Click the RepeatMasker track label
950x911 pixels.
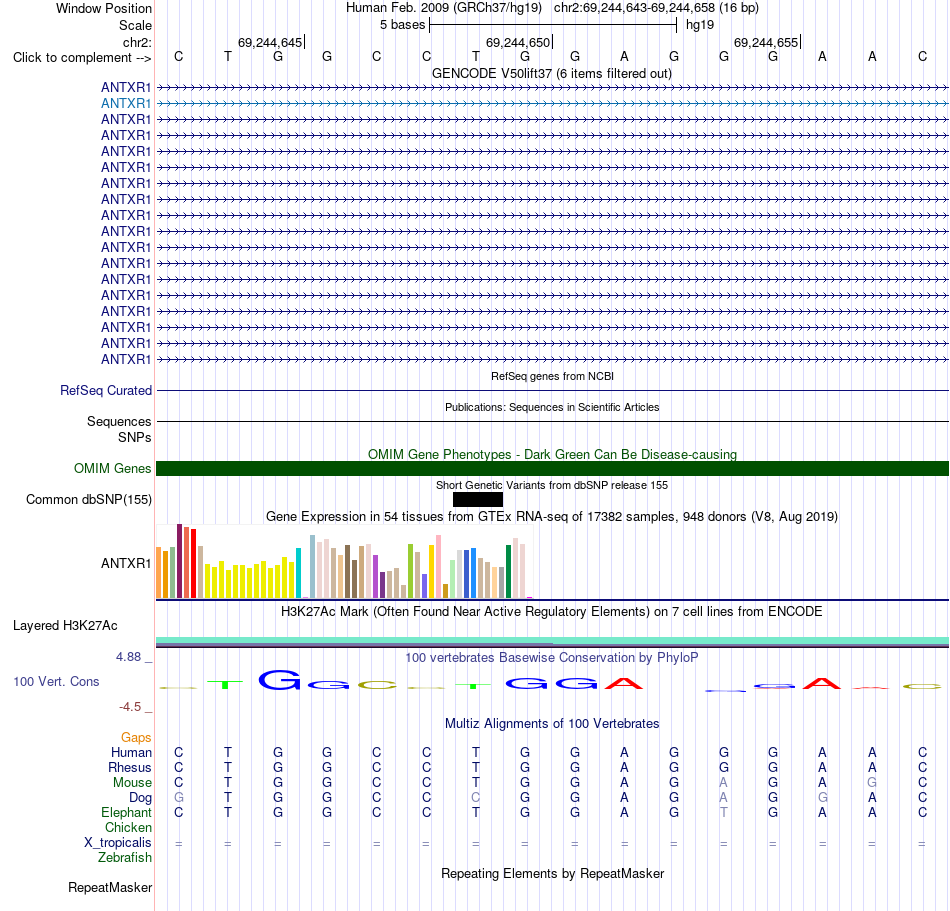[110, 887]
